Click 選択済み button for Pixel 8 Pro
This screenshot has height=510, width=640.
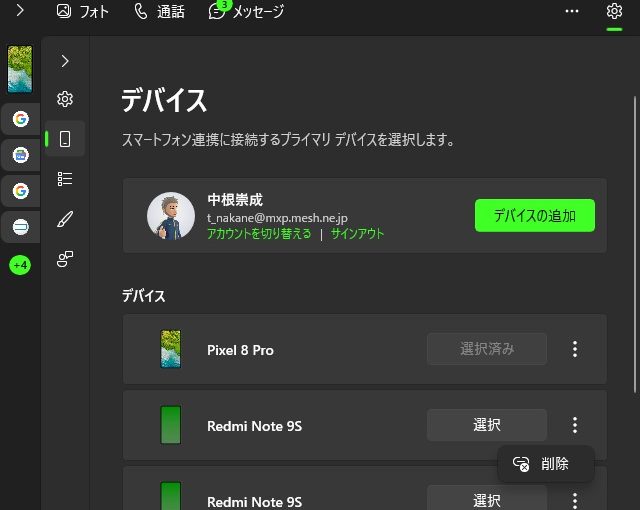point(487,349)
